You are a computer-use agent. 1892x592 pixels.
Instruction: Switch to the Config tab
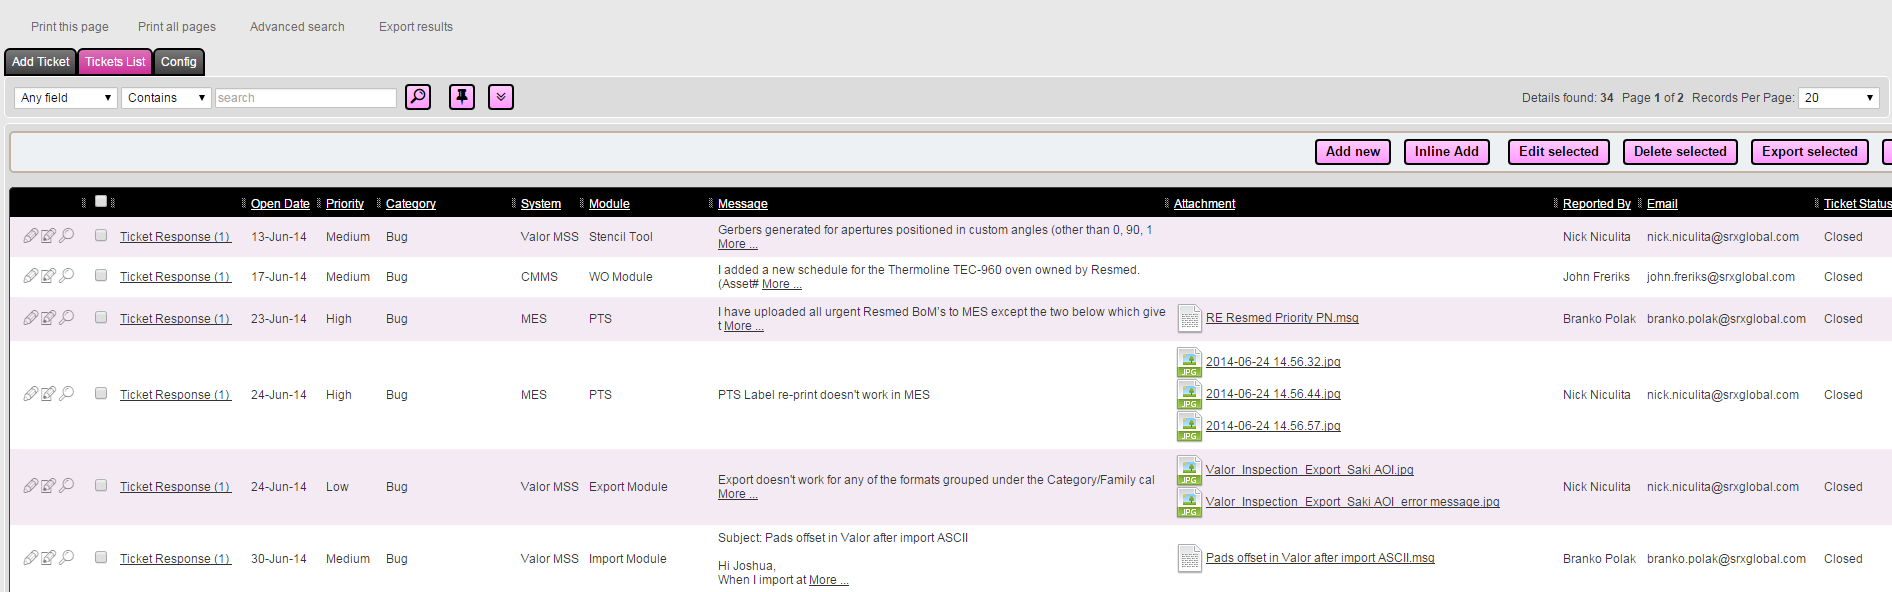point(179,62)
